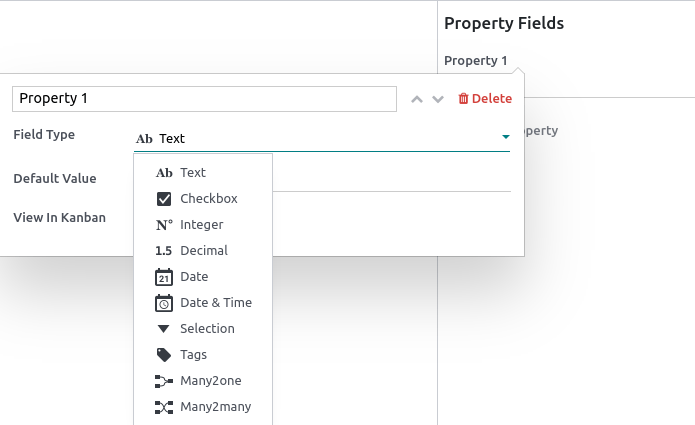The height and width of the screenshot is (425, 695).
Task: Choose the Date & Time clock icon
Action: coord(164,303)
